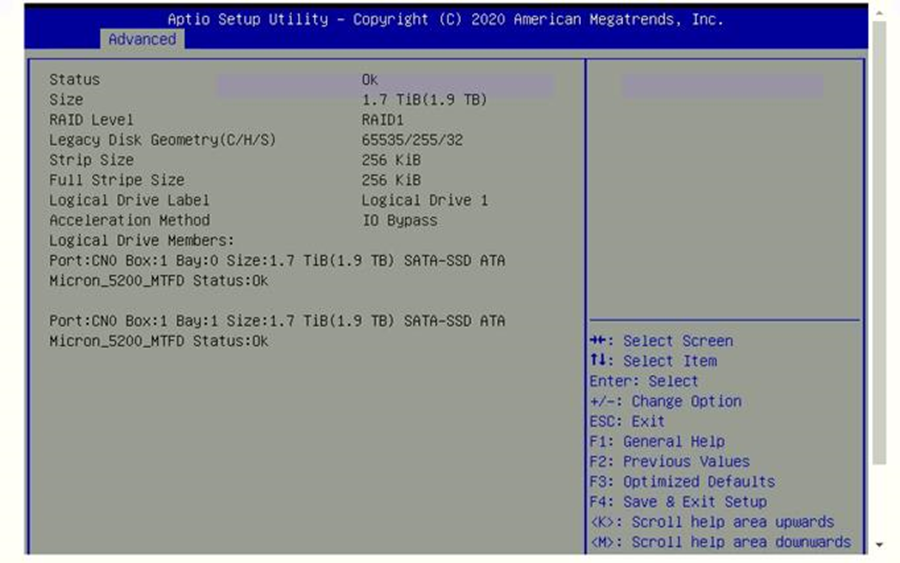Click the scrollbar up arrow
The height and width of the screenshot is (563, 900).
click(880, 11)
